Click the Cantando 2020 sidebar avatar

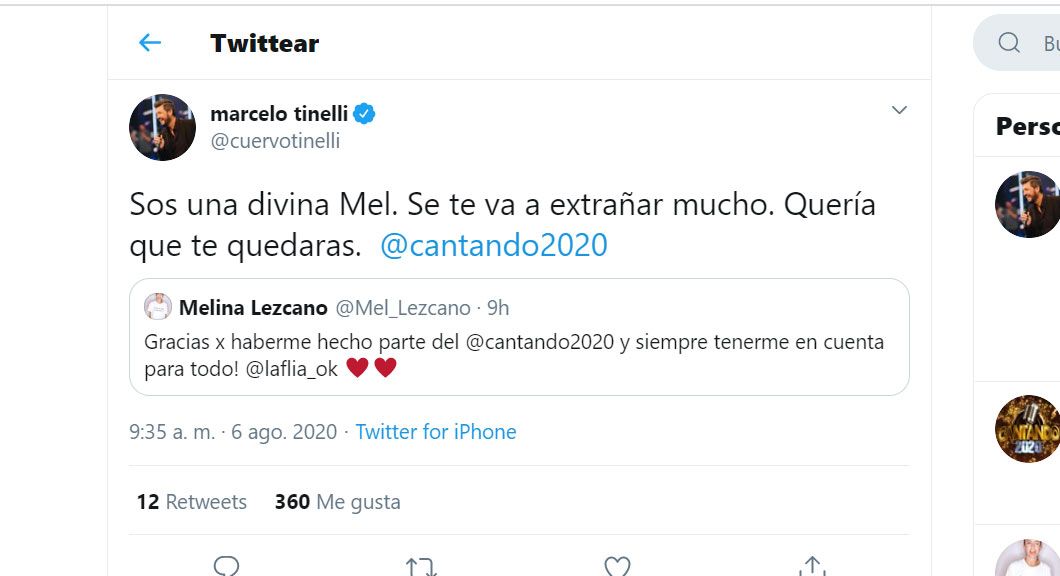1027,429
